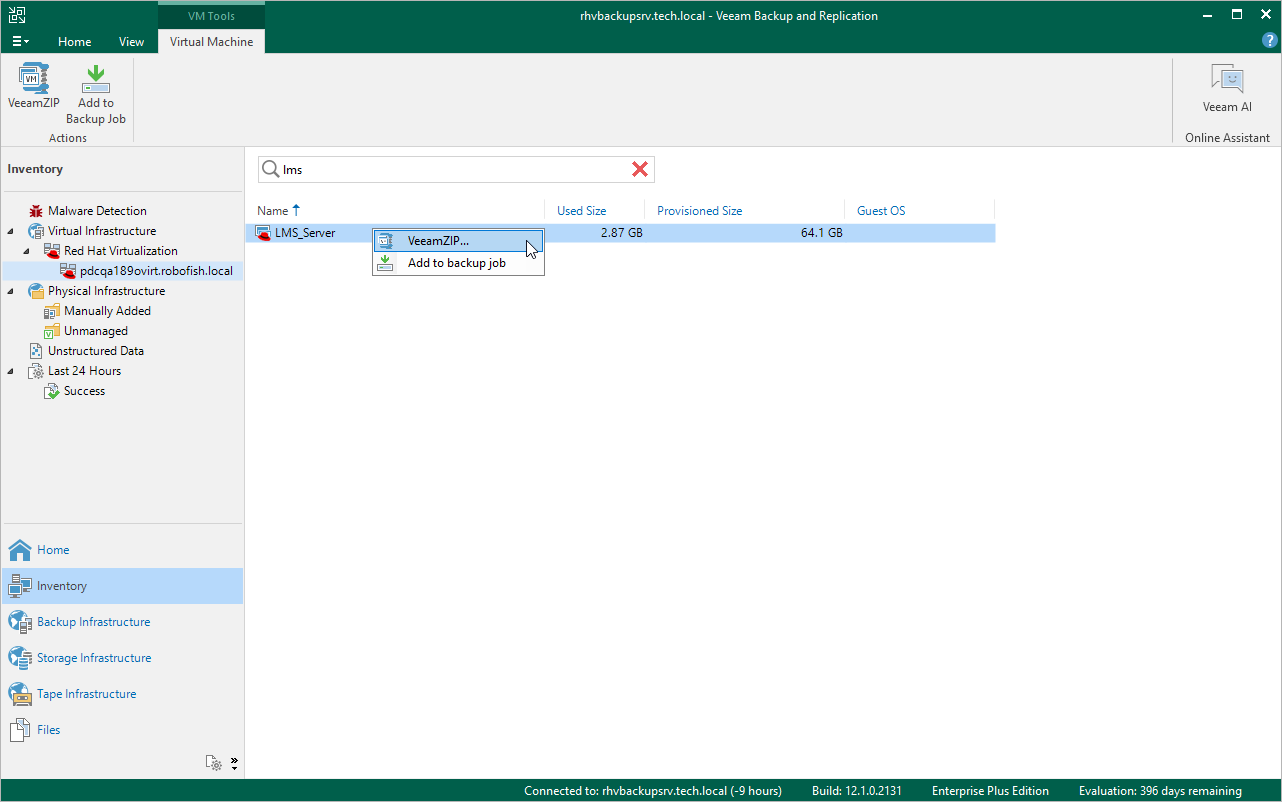Select the Manually Added tree item
1282x802 pixels.
coord(107,311)
